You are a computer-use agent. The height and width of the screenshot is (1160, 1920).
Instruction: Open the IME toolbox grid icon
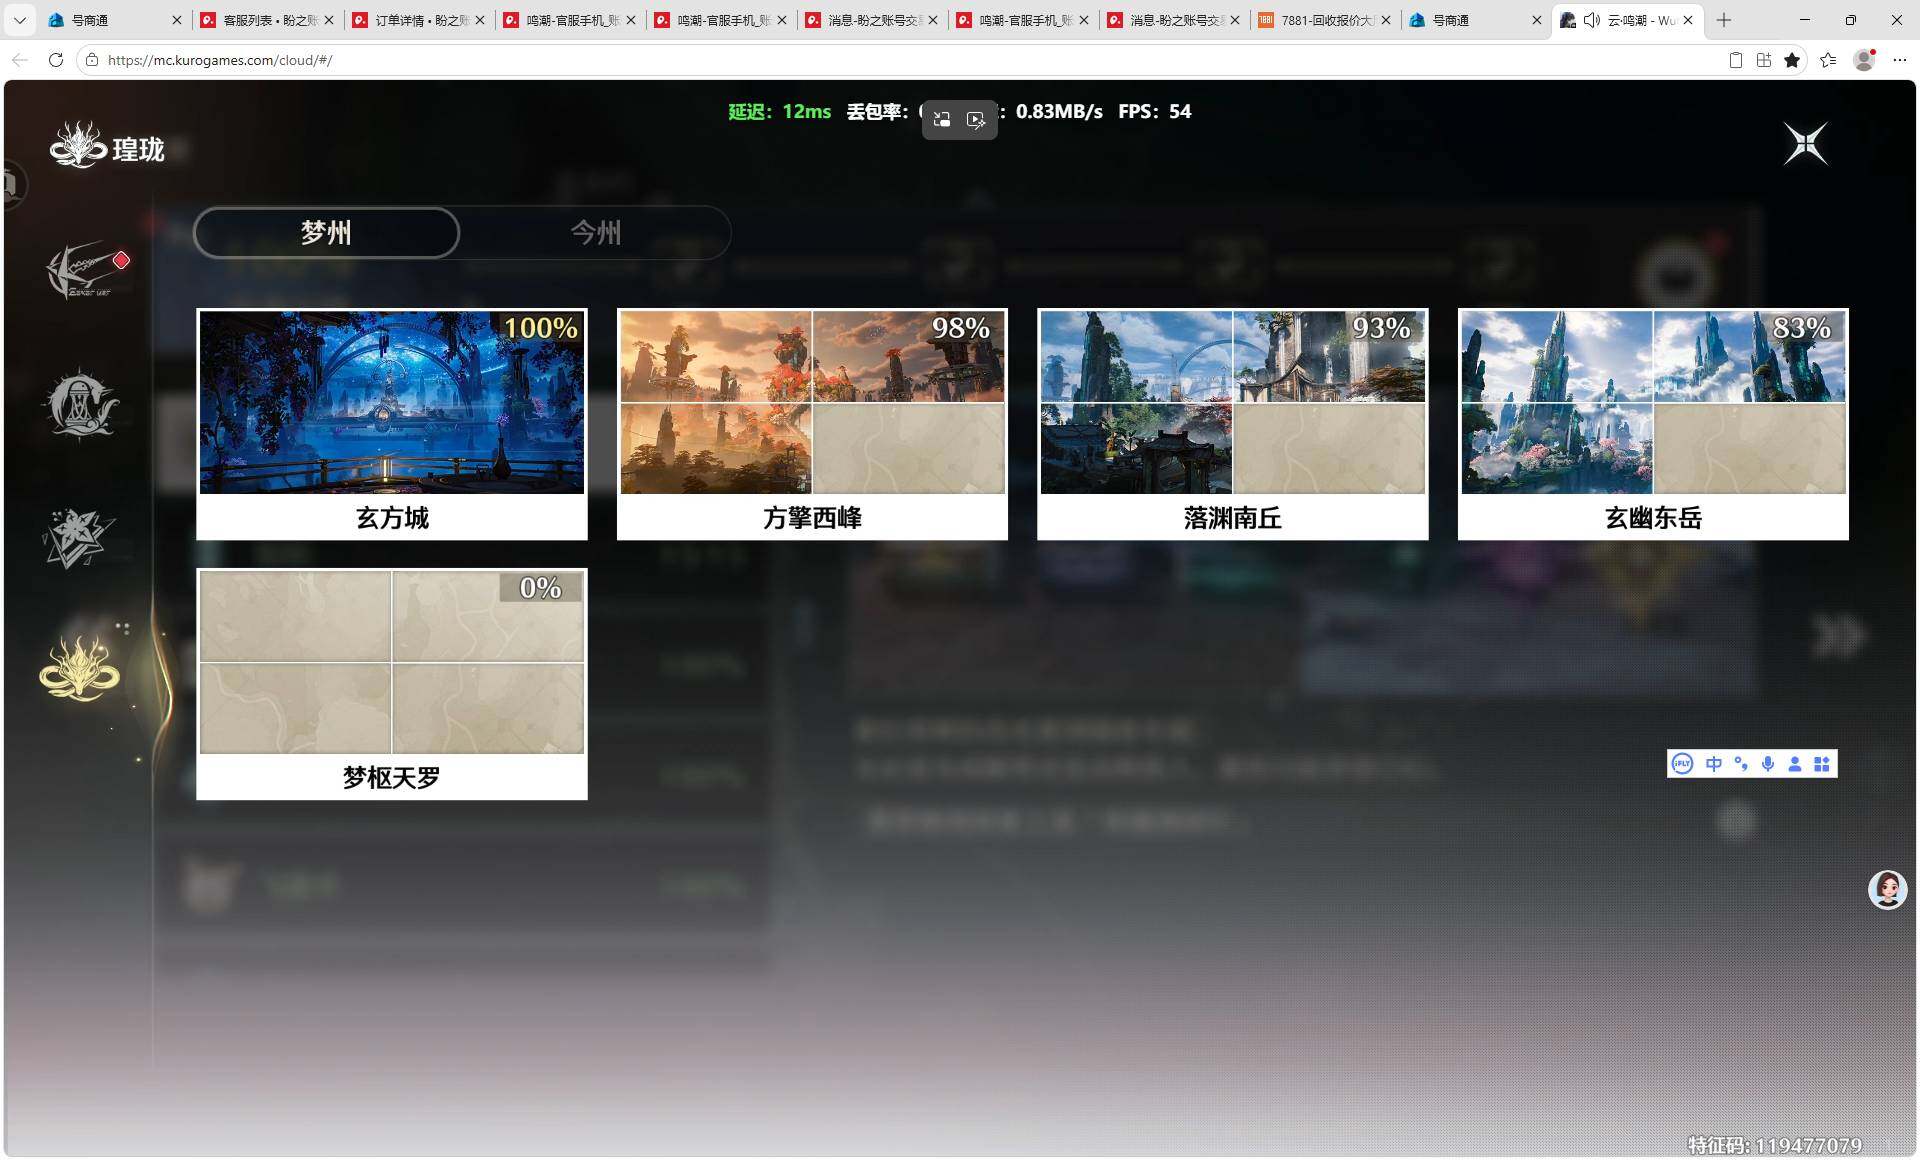point(1822,764)
